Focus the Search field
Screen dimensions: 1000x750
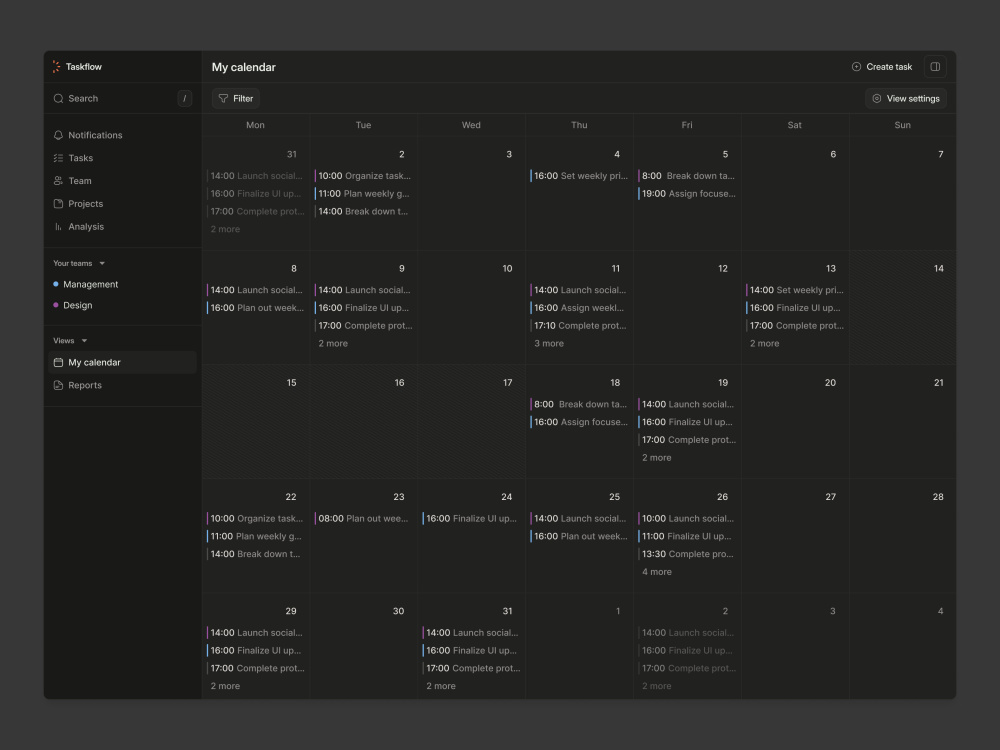(x=122, y=98)
